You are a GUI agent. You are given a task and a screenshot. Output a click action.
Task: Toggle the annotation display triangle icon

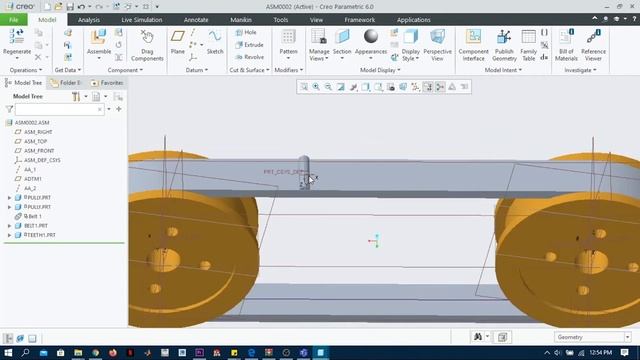pos(452,87)
